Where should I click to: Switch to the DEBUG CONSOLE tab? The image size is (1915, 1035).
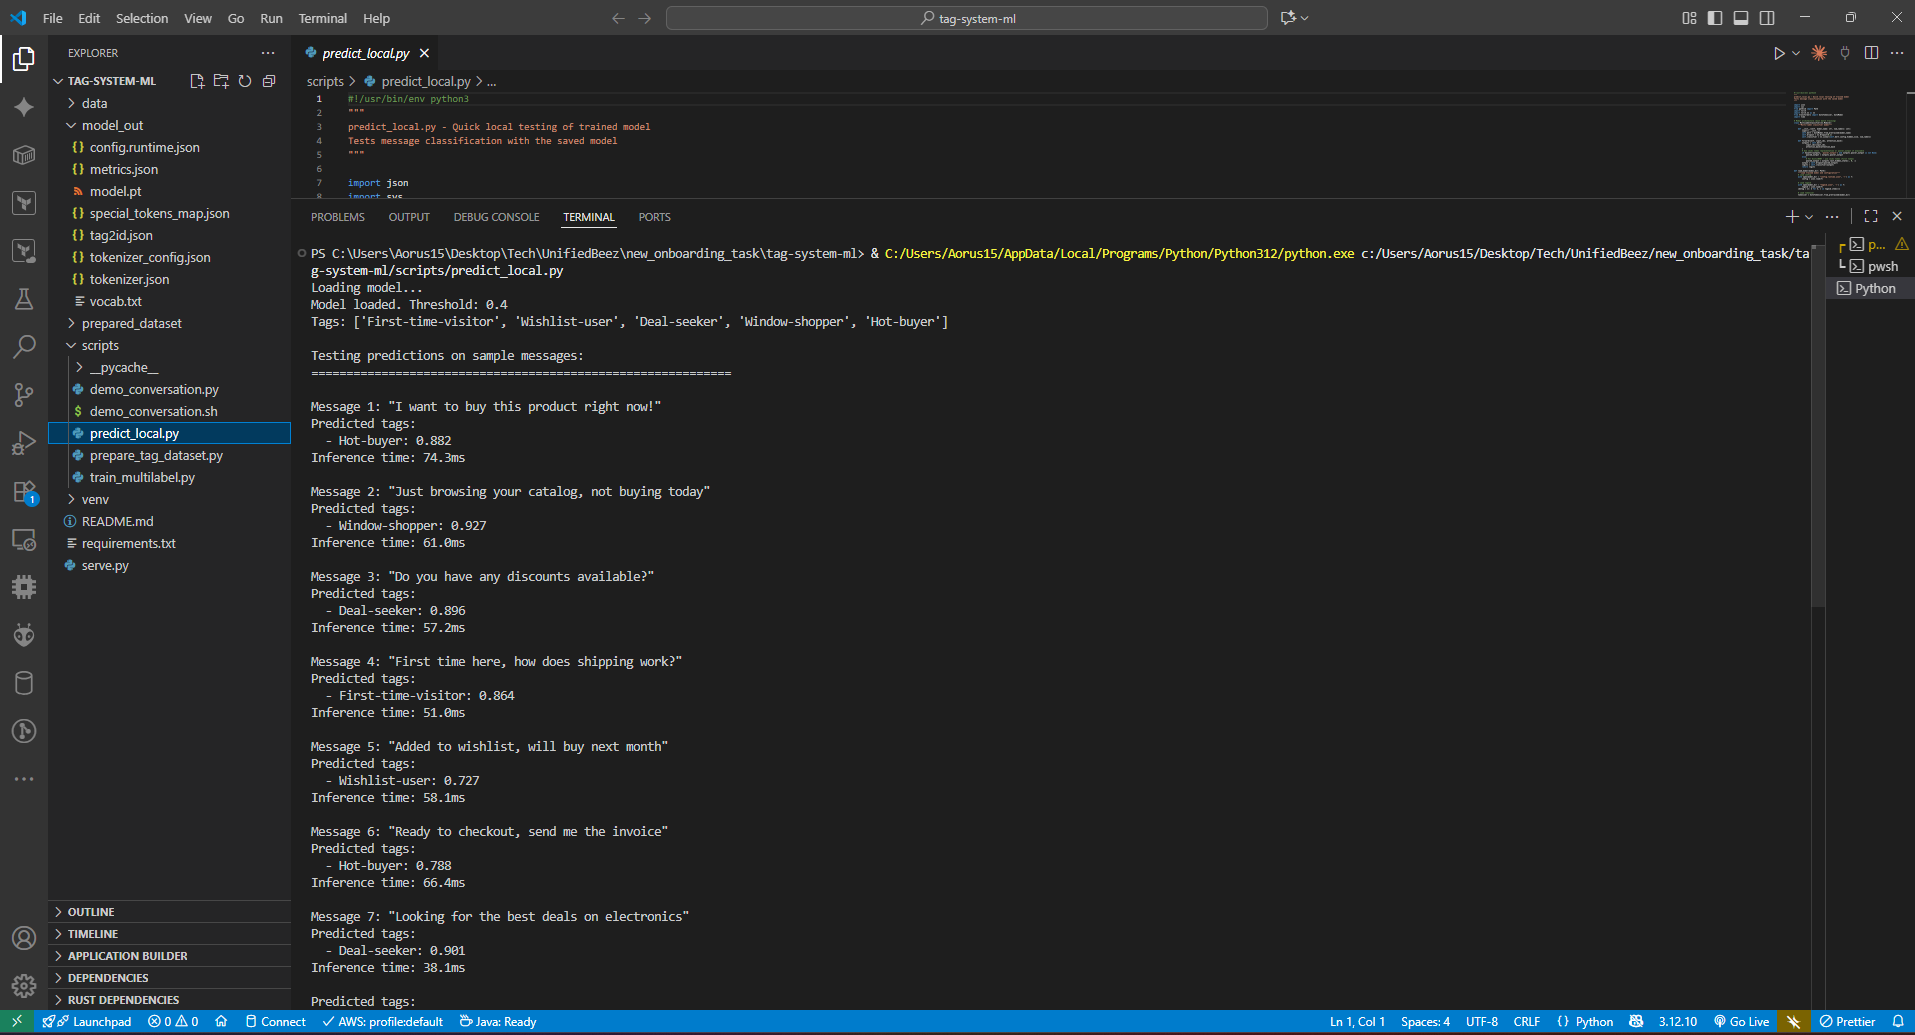[x=496, y=216]
